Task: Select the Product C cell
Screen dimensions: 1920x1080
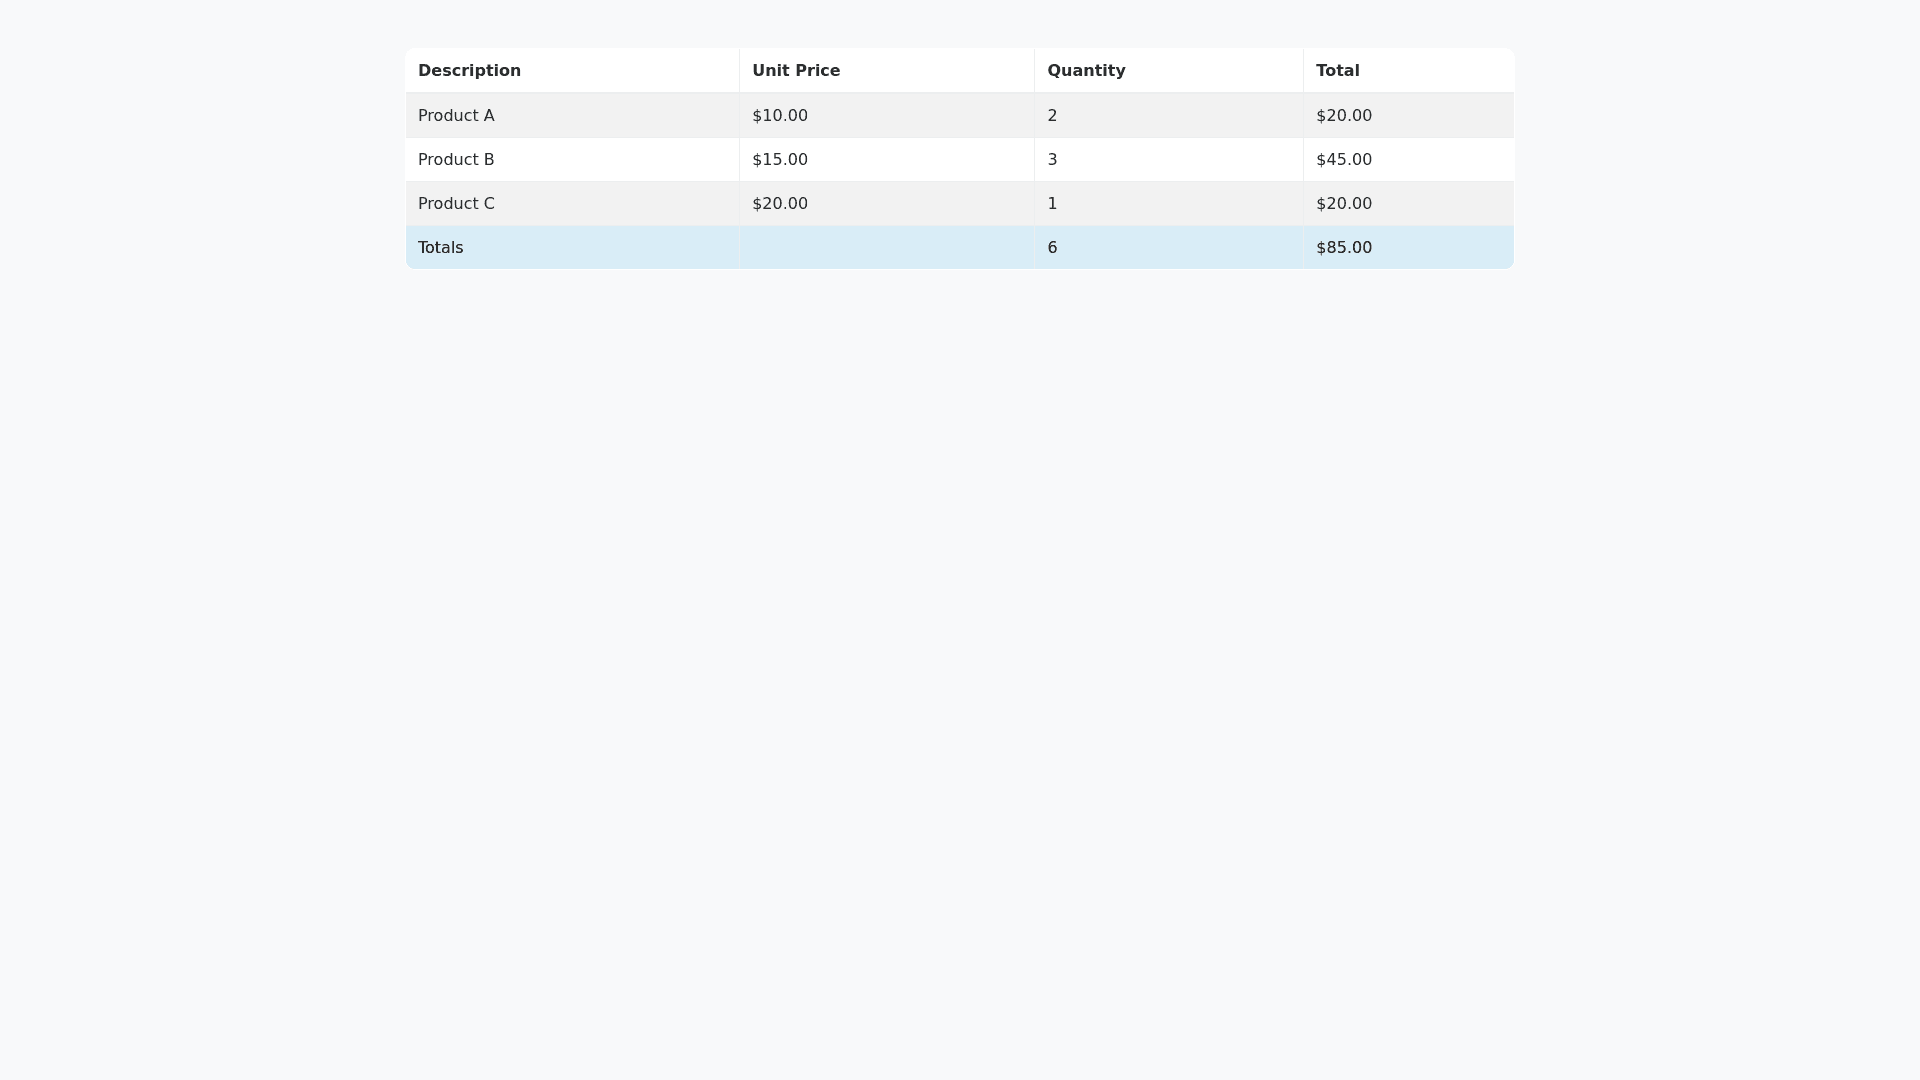Action: point(456,204)
